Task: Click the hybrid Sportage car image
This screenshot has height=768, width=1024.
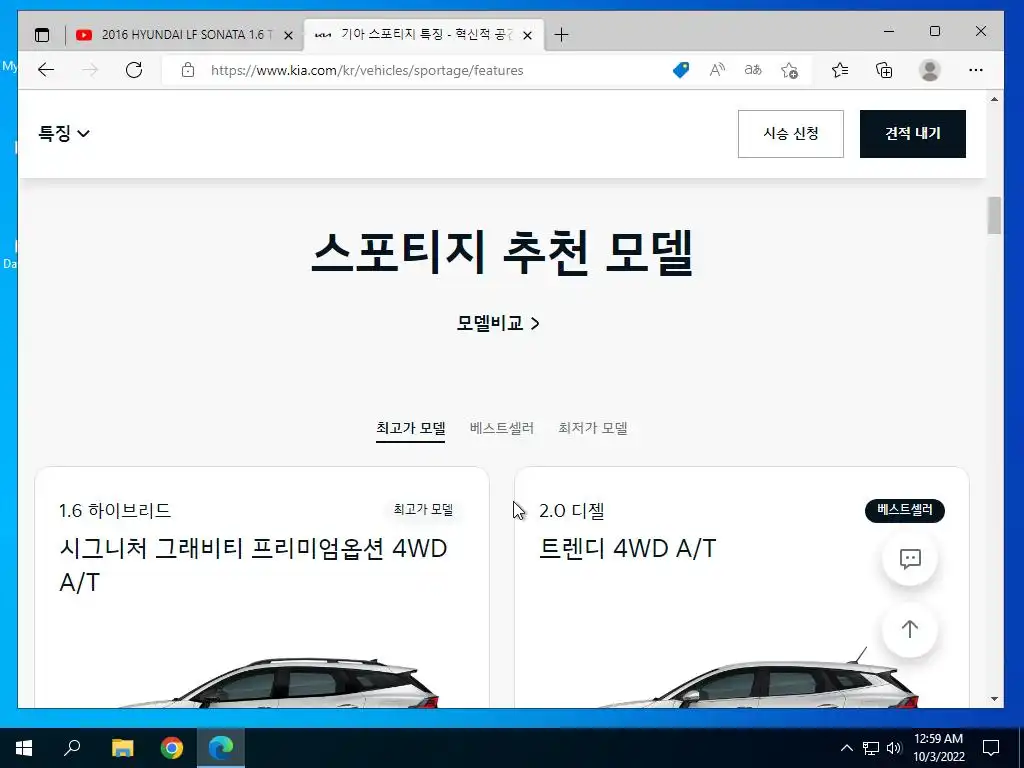Action: pyautogui.click(x=281, y=682)
